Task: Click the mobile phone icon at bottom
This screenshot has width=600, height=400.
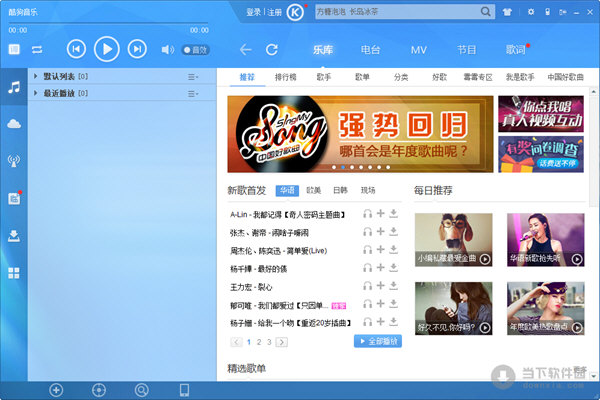Action: coord(184,390)
